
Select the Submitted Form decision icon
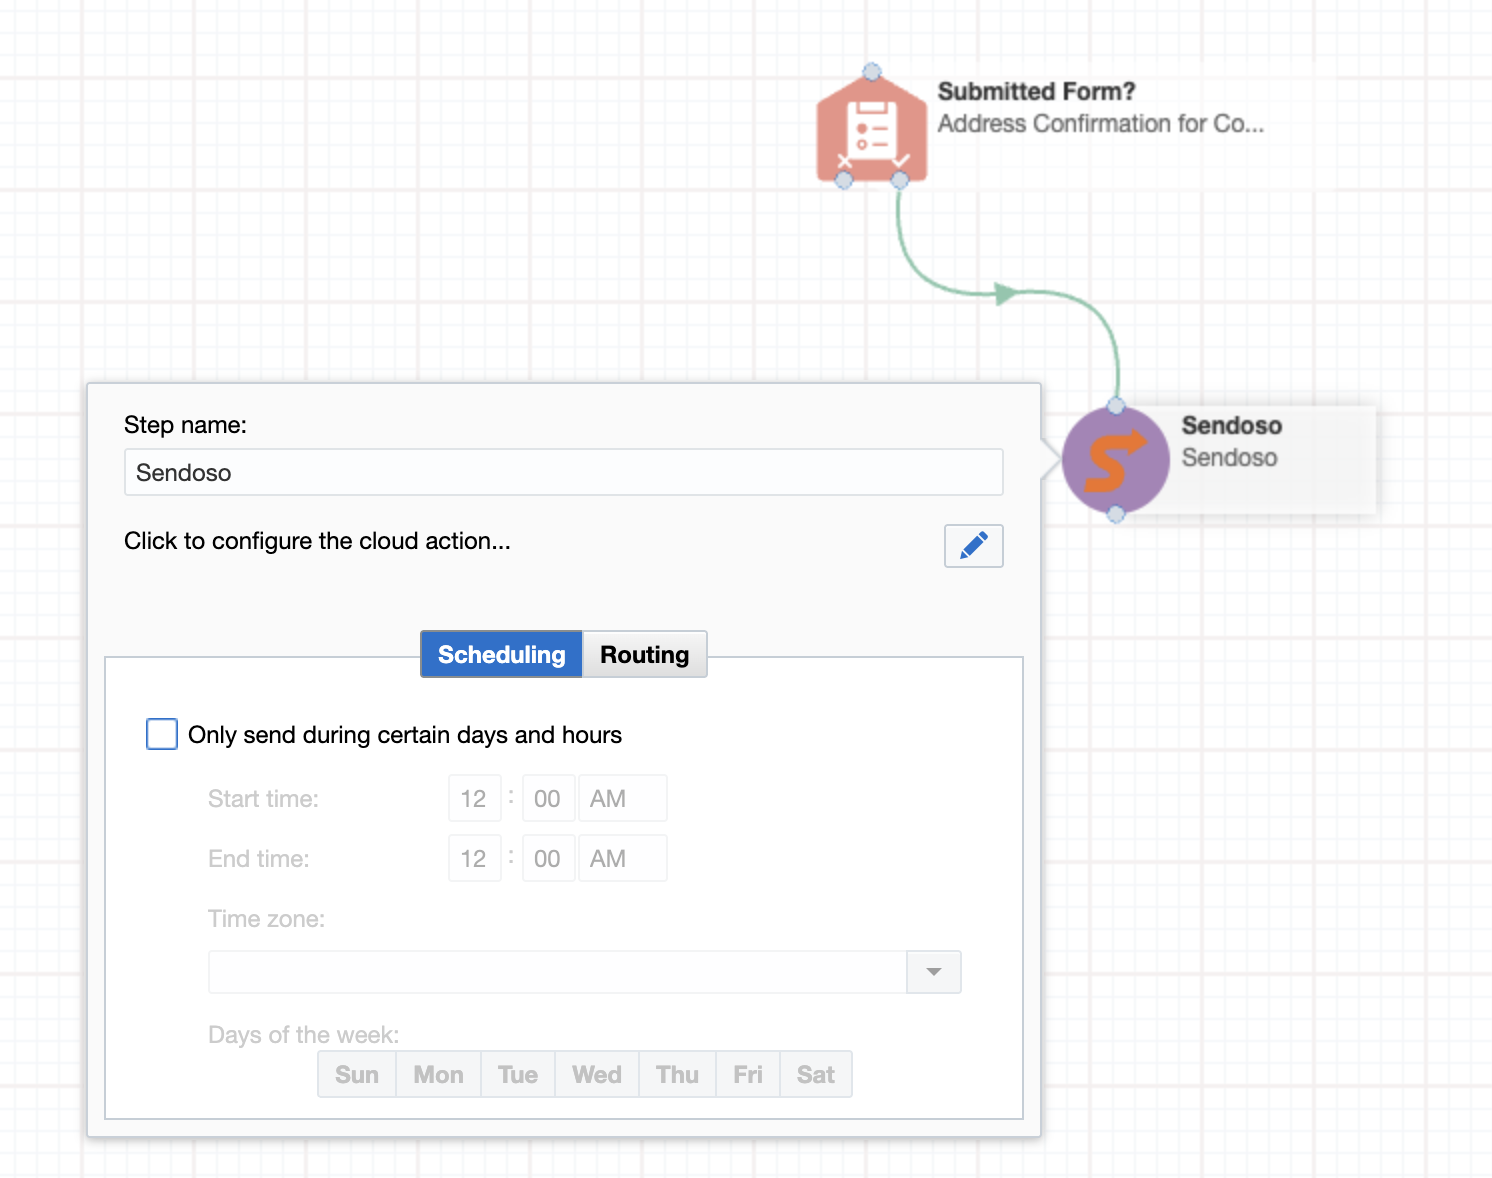[x=872, y=128]
